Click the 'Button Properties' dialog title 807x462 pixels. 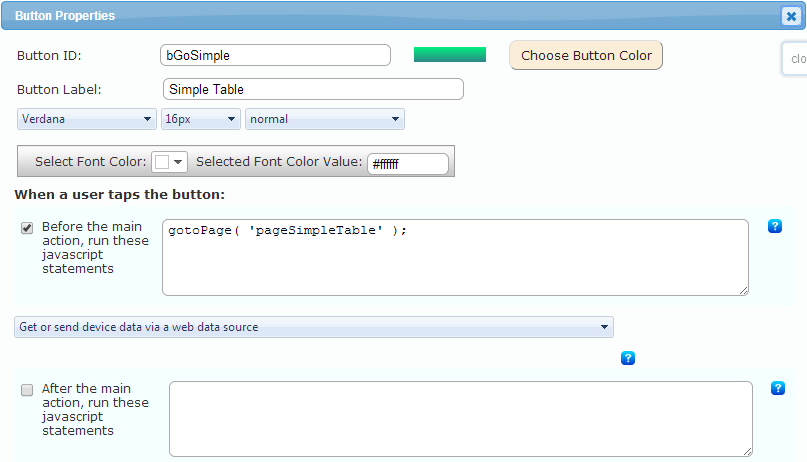65,16
